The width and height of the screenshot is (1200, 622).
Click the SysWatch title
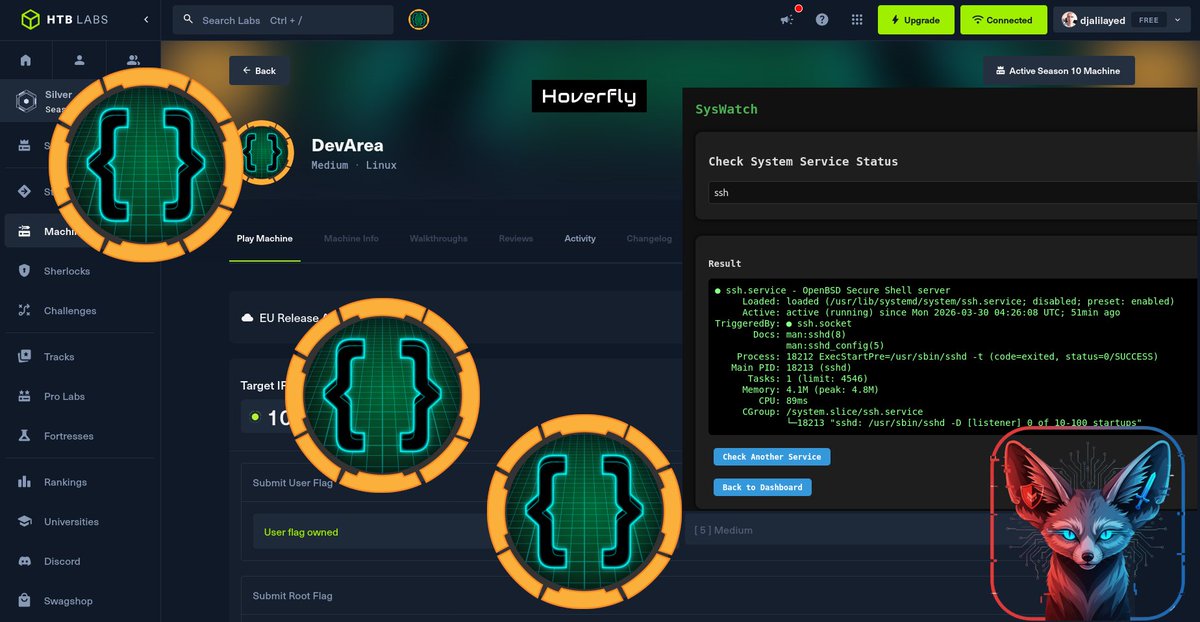[x=727, y=109]
